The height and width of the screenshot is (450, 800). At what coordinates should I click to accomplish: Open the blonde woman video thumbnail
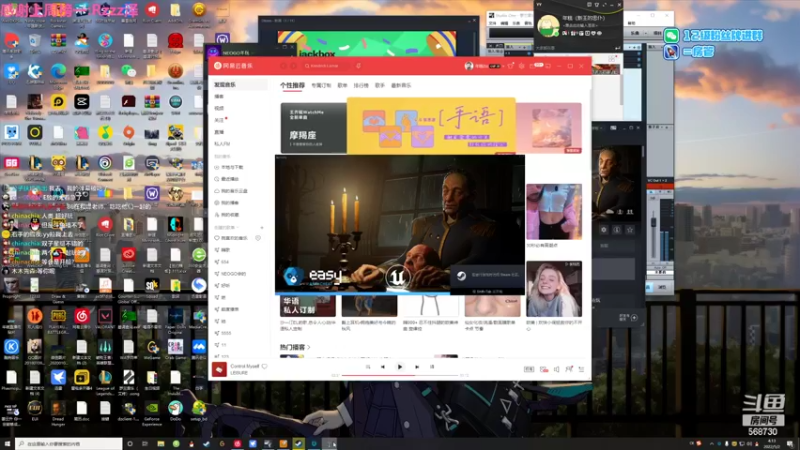(x=554, y=289)
